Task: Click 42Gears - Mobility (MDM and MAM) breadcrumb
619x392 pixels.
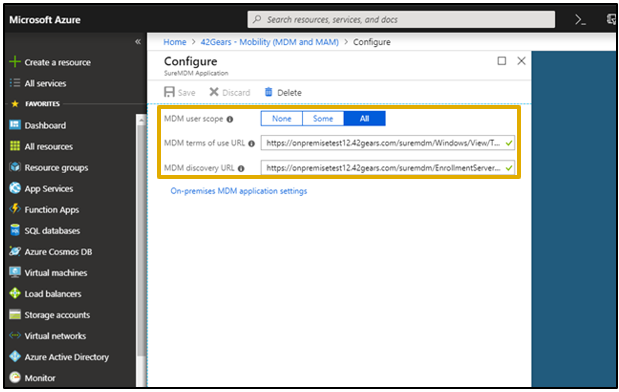Action: tap(269, 42)
